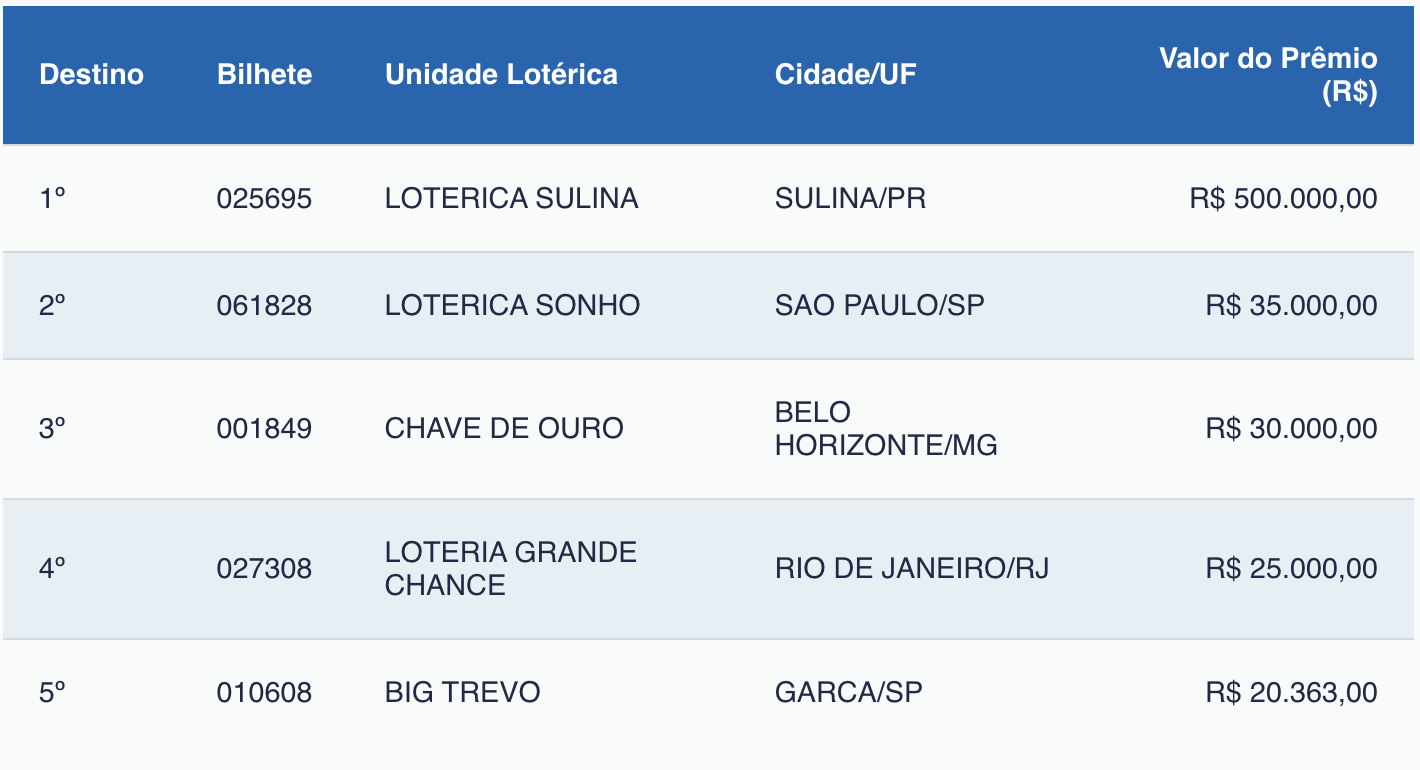Select ticket number 010608
Screen dimensions: 1420x770
tap(264, 692)
